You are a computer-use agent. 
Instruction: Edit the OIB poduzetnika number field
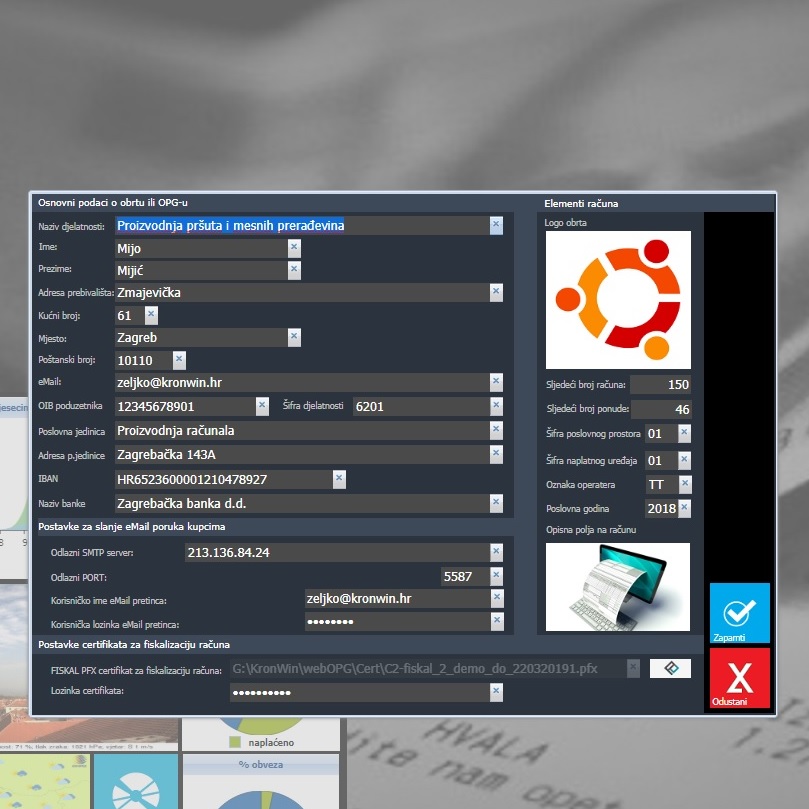(x=185, y=406)
